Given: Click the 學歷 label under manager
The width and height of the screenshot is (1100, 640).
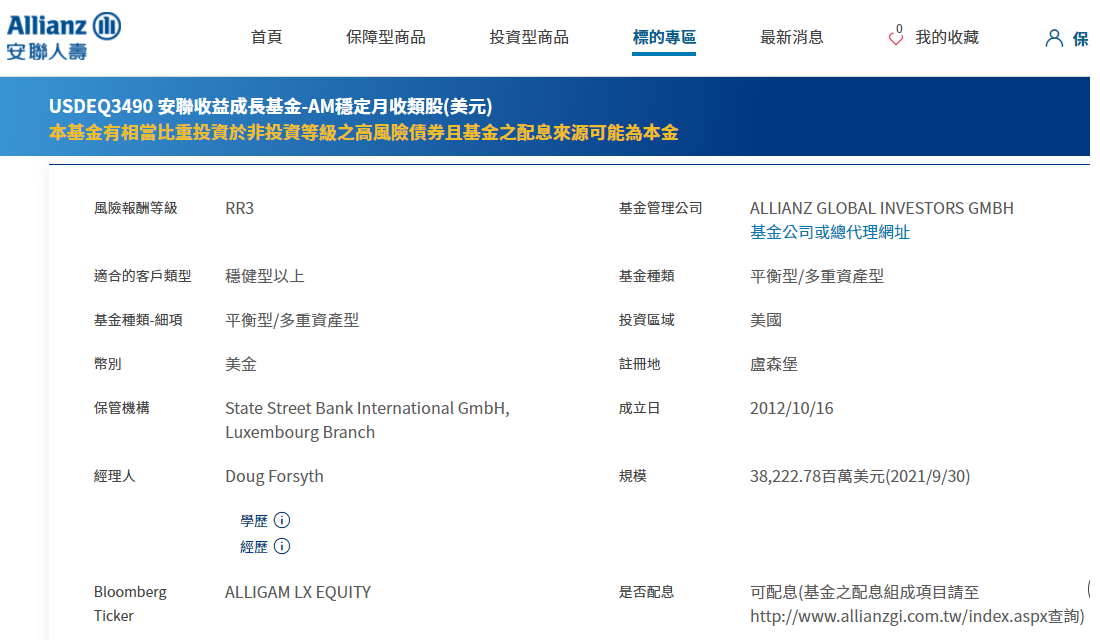Looking at the screenshot, I should click(x=254, y=521).
